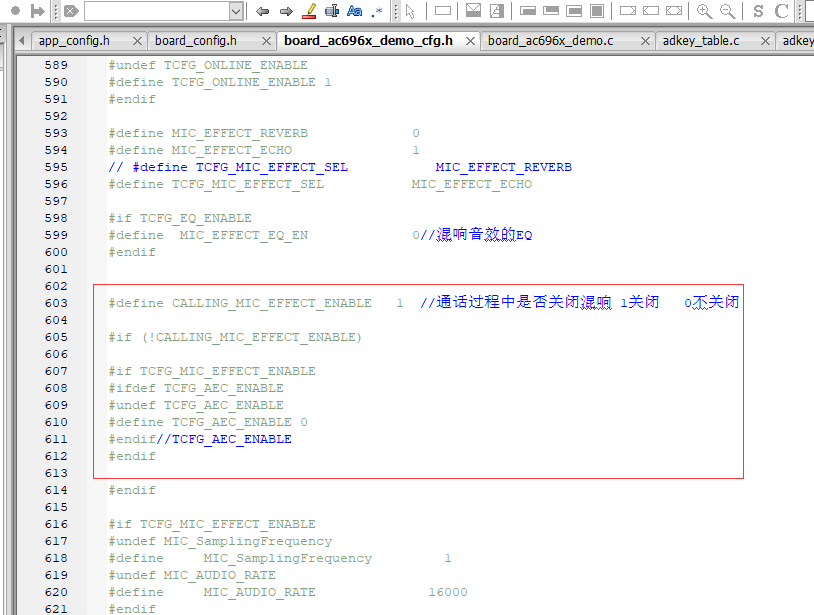Select the mouse pointer tool icon
The height and width of the screenshot is (615, 814).
pyautogui.click(x=410, y=11)
